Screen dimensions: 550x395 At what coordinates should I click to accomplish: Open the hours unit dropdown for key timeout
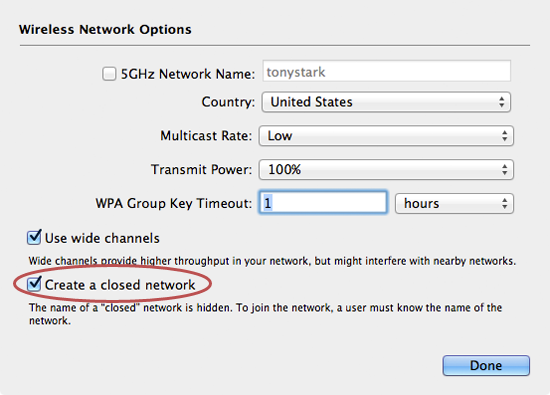[x=454, y=203]
